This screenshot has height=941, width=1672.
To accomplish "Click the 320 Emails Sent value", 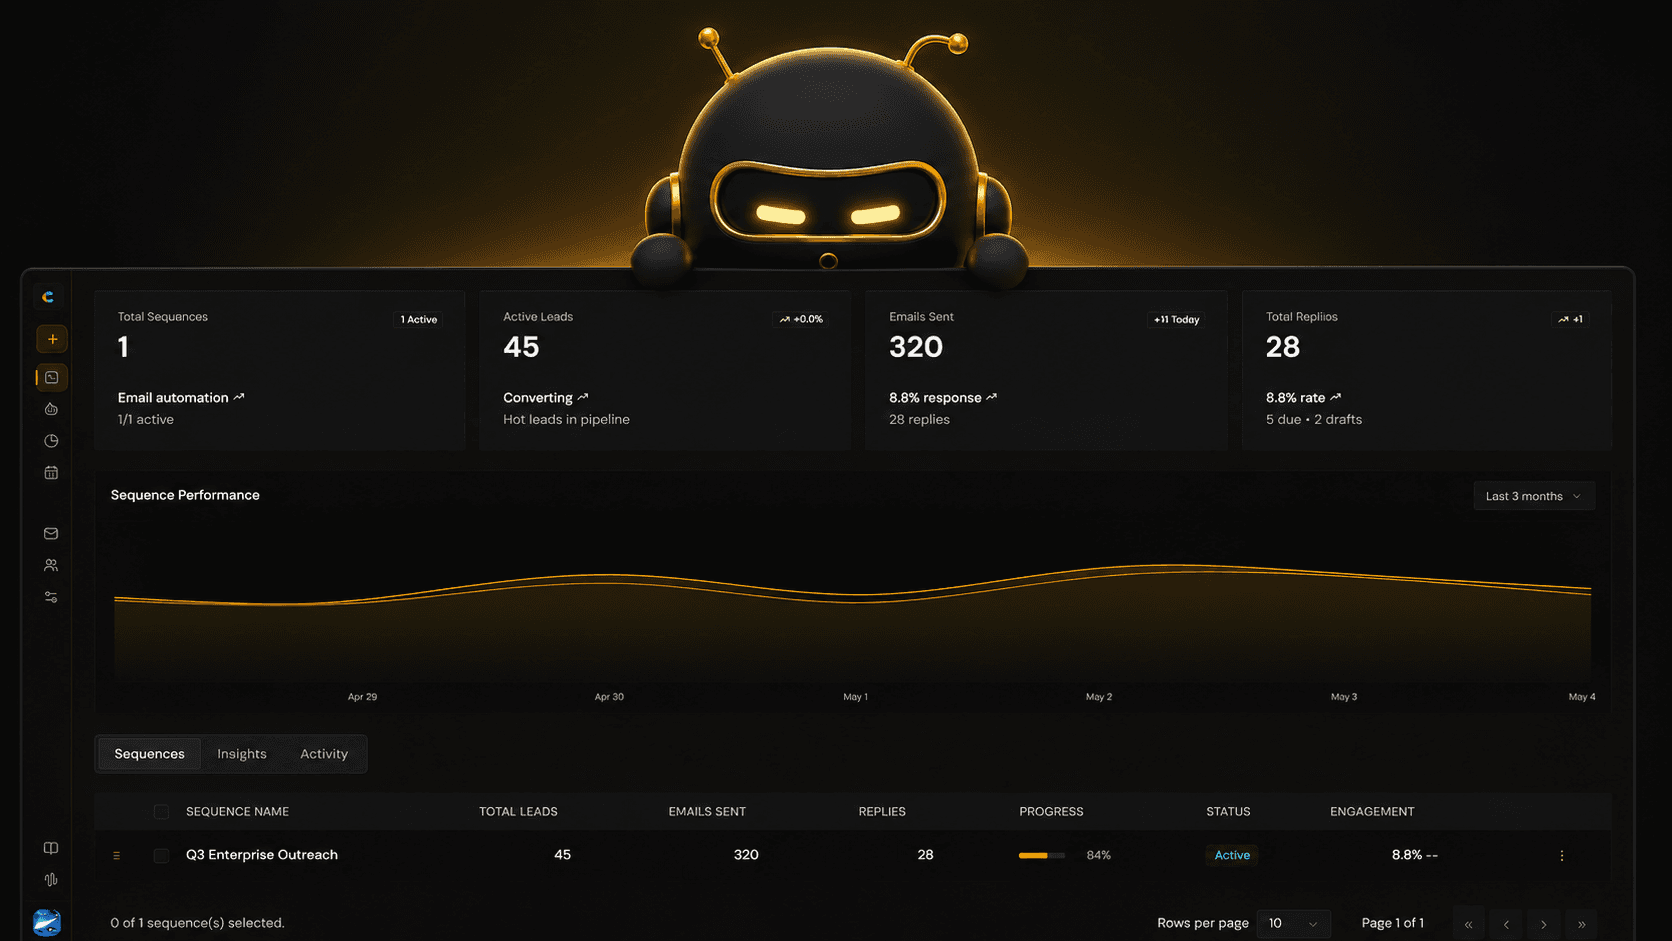I will coord(916,347).
